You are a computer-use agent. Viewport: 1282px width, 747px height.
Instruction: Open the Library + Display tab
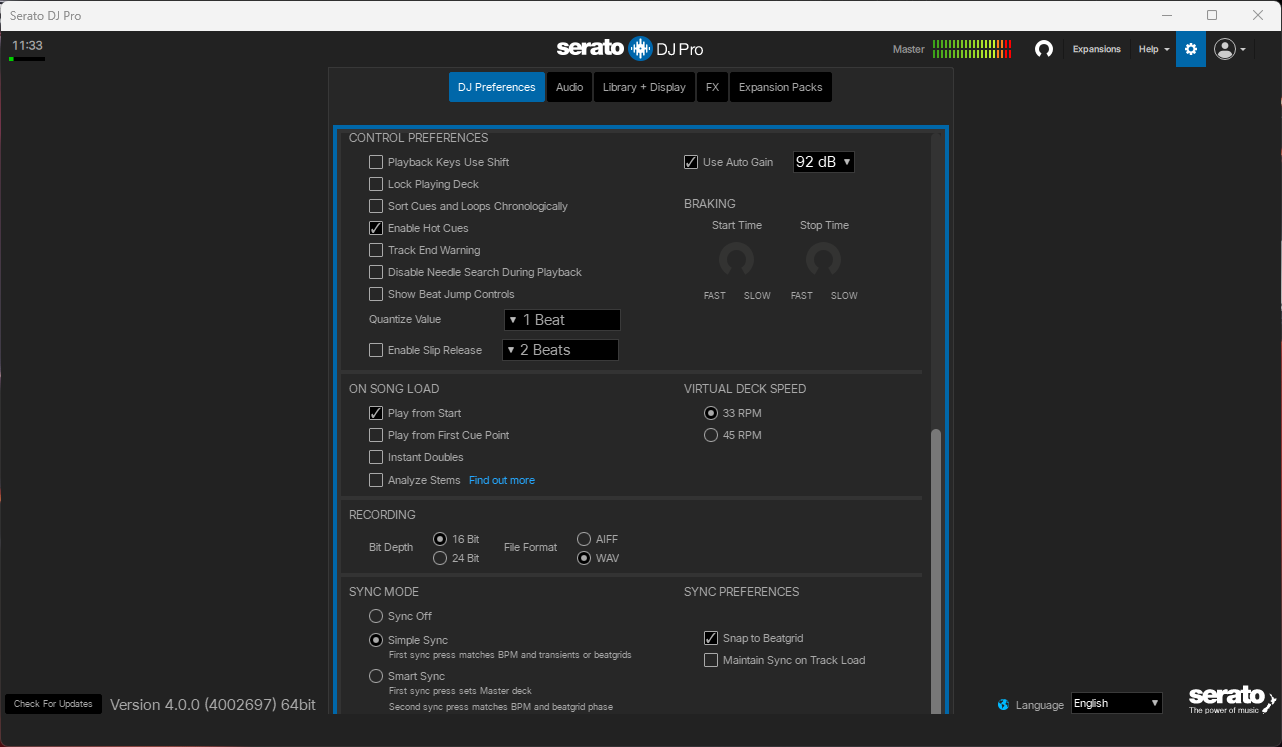click(x=644, y=87)
